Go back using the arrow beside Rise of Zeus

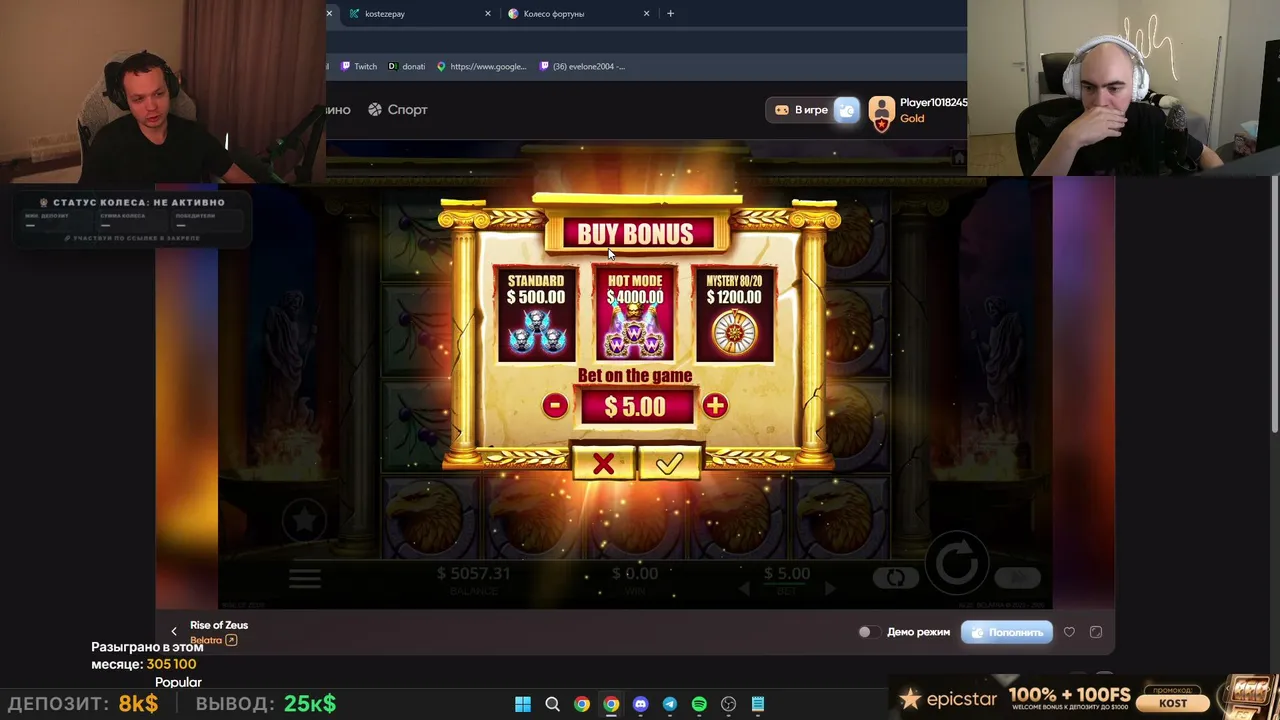[174, 631]
